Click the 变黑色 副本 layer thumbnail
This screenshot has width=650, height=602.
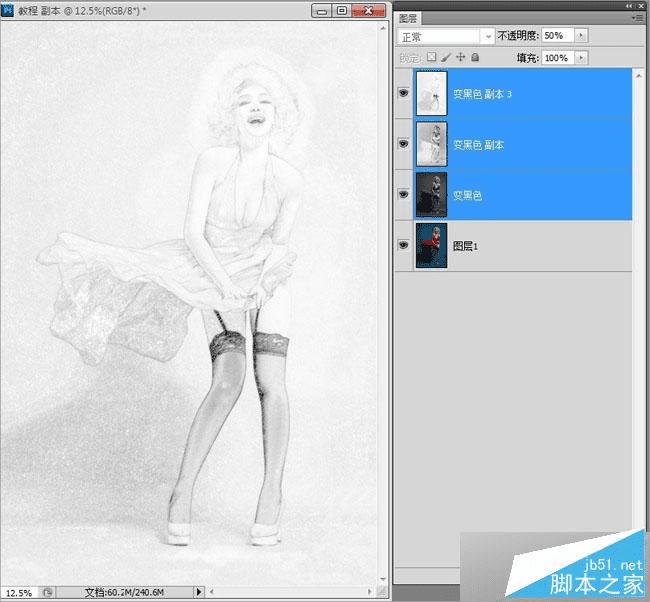(x=432, y=144)
